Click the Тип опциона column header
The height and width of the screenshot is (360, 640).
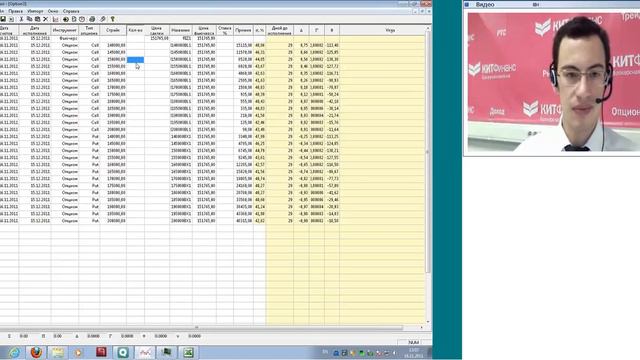pos(89,30)
